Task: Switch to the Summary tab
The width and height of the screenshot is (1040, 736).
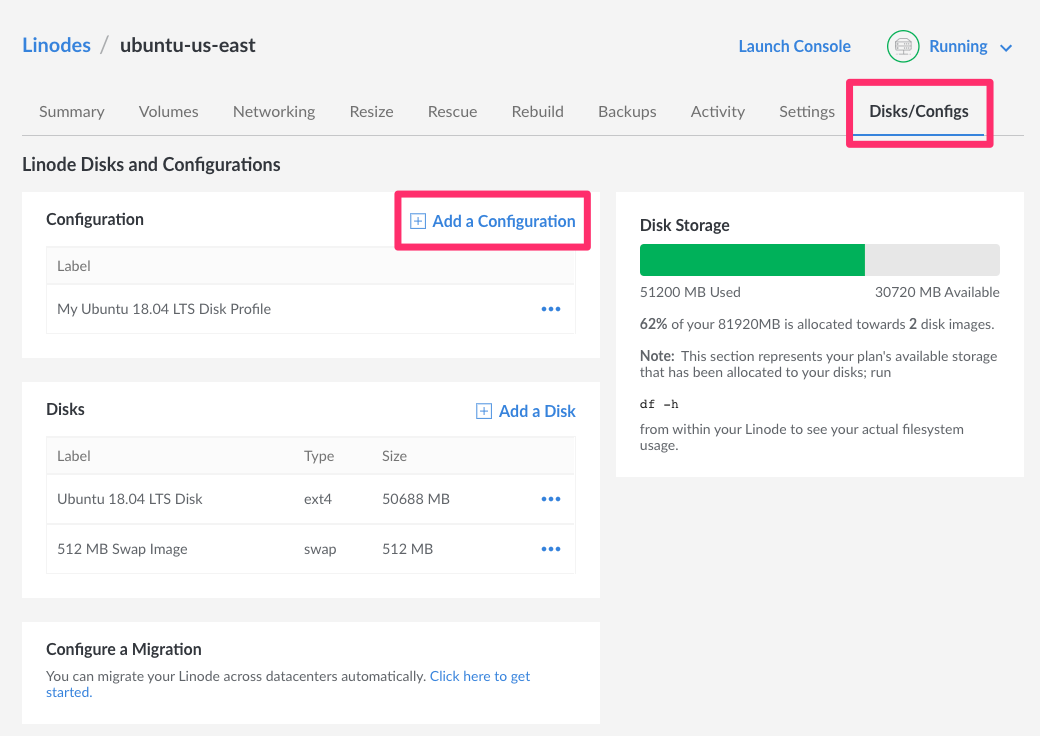Action: [71, 111]
